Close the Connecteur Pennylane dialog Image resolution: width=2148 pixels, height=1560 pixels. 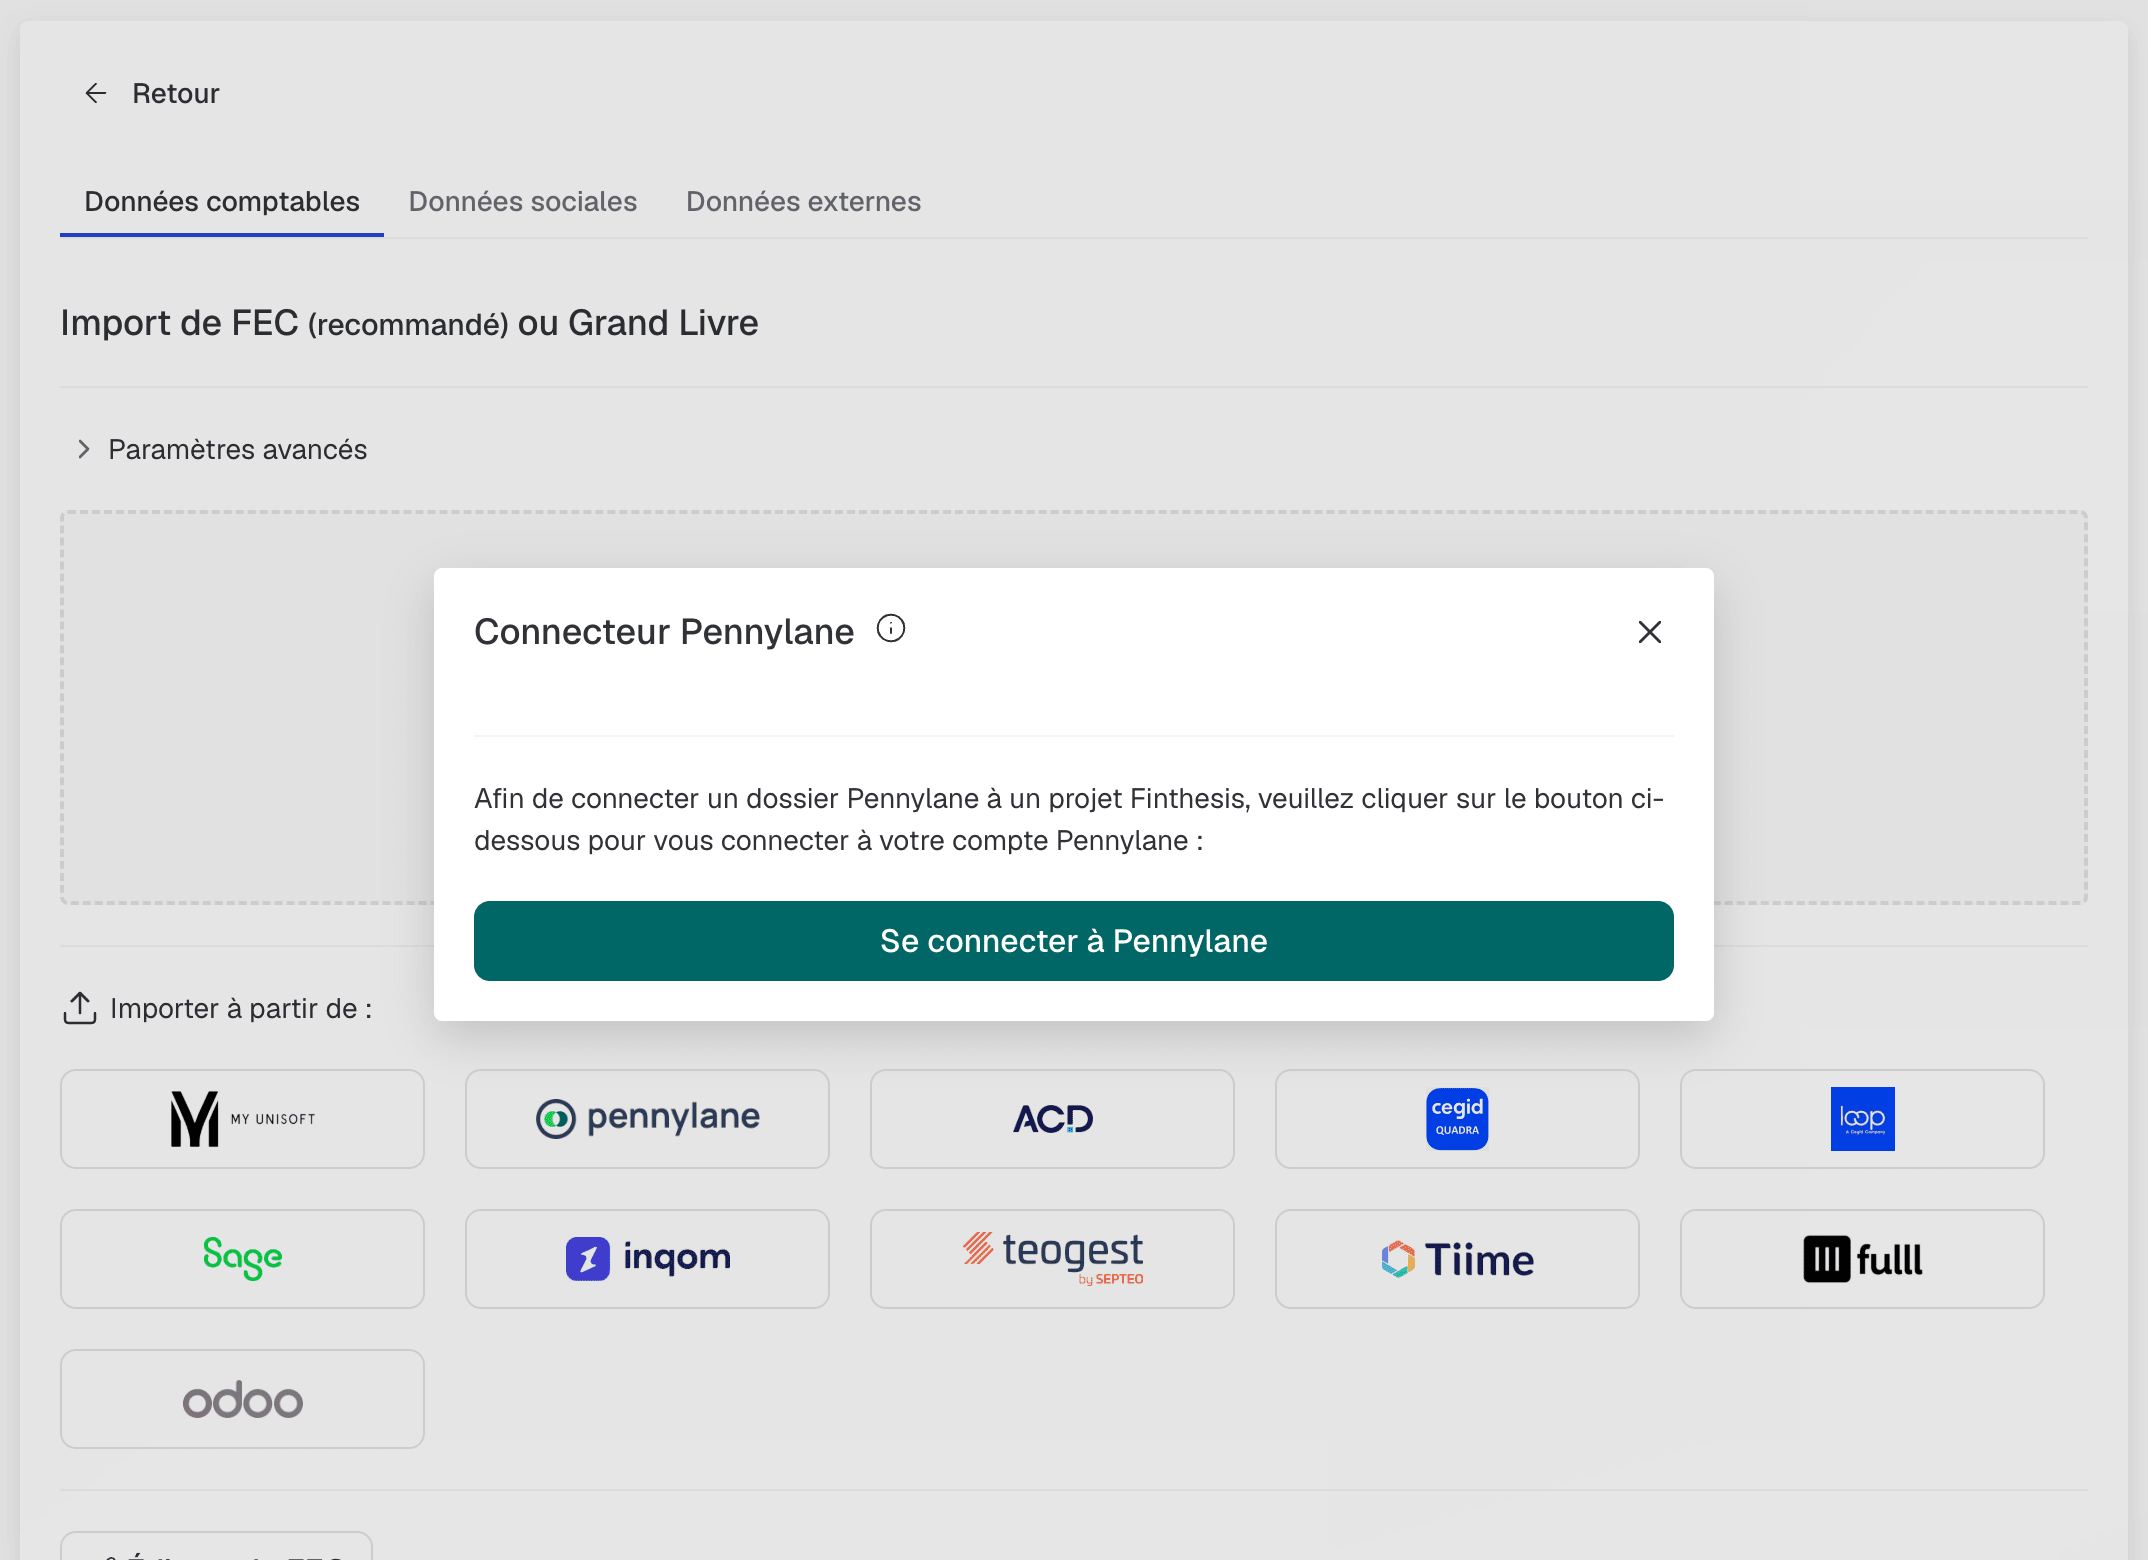[x=1649, y=632]
